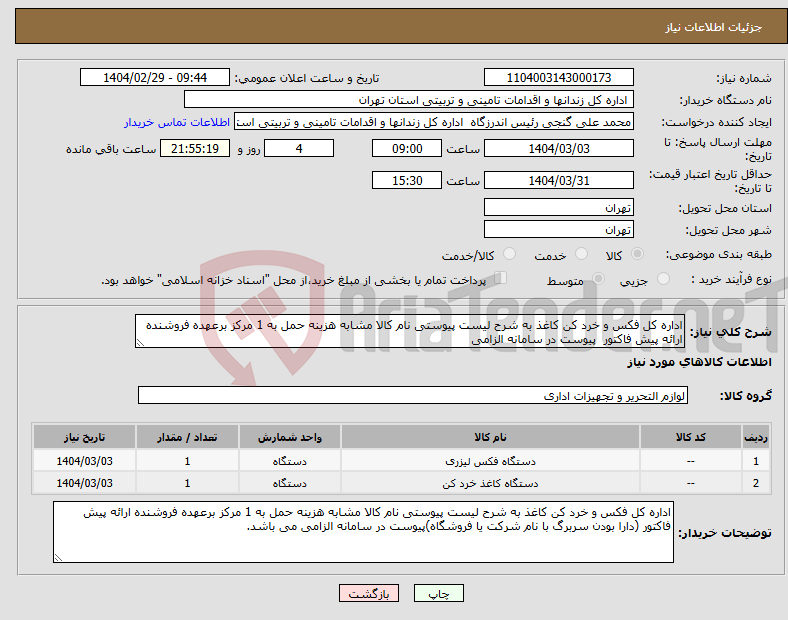Click the ردیف column header

point(756,437)
